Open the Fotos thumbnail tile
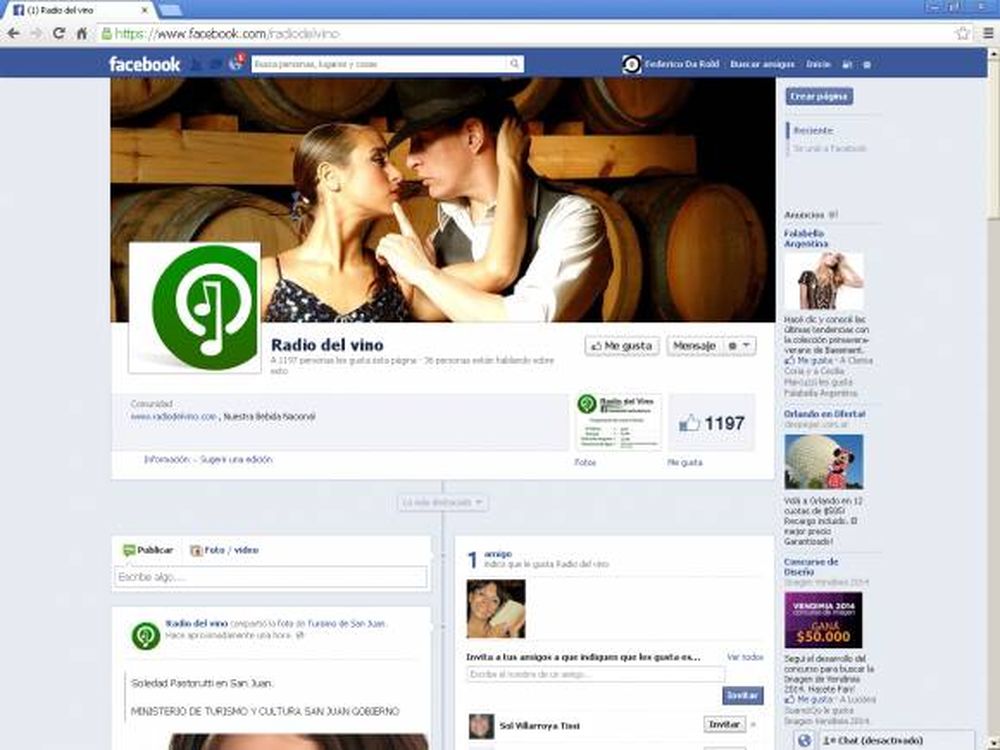 tap(619, 422)
